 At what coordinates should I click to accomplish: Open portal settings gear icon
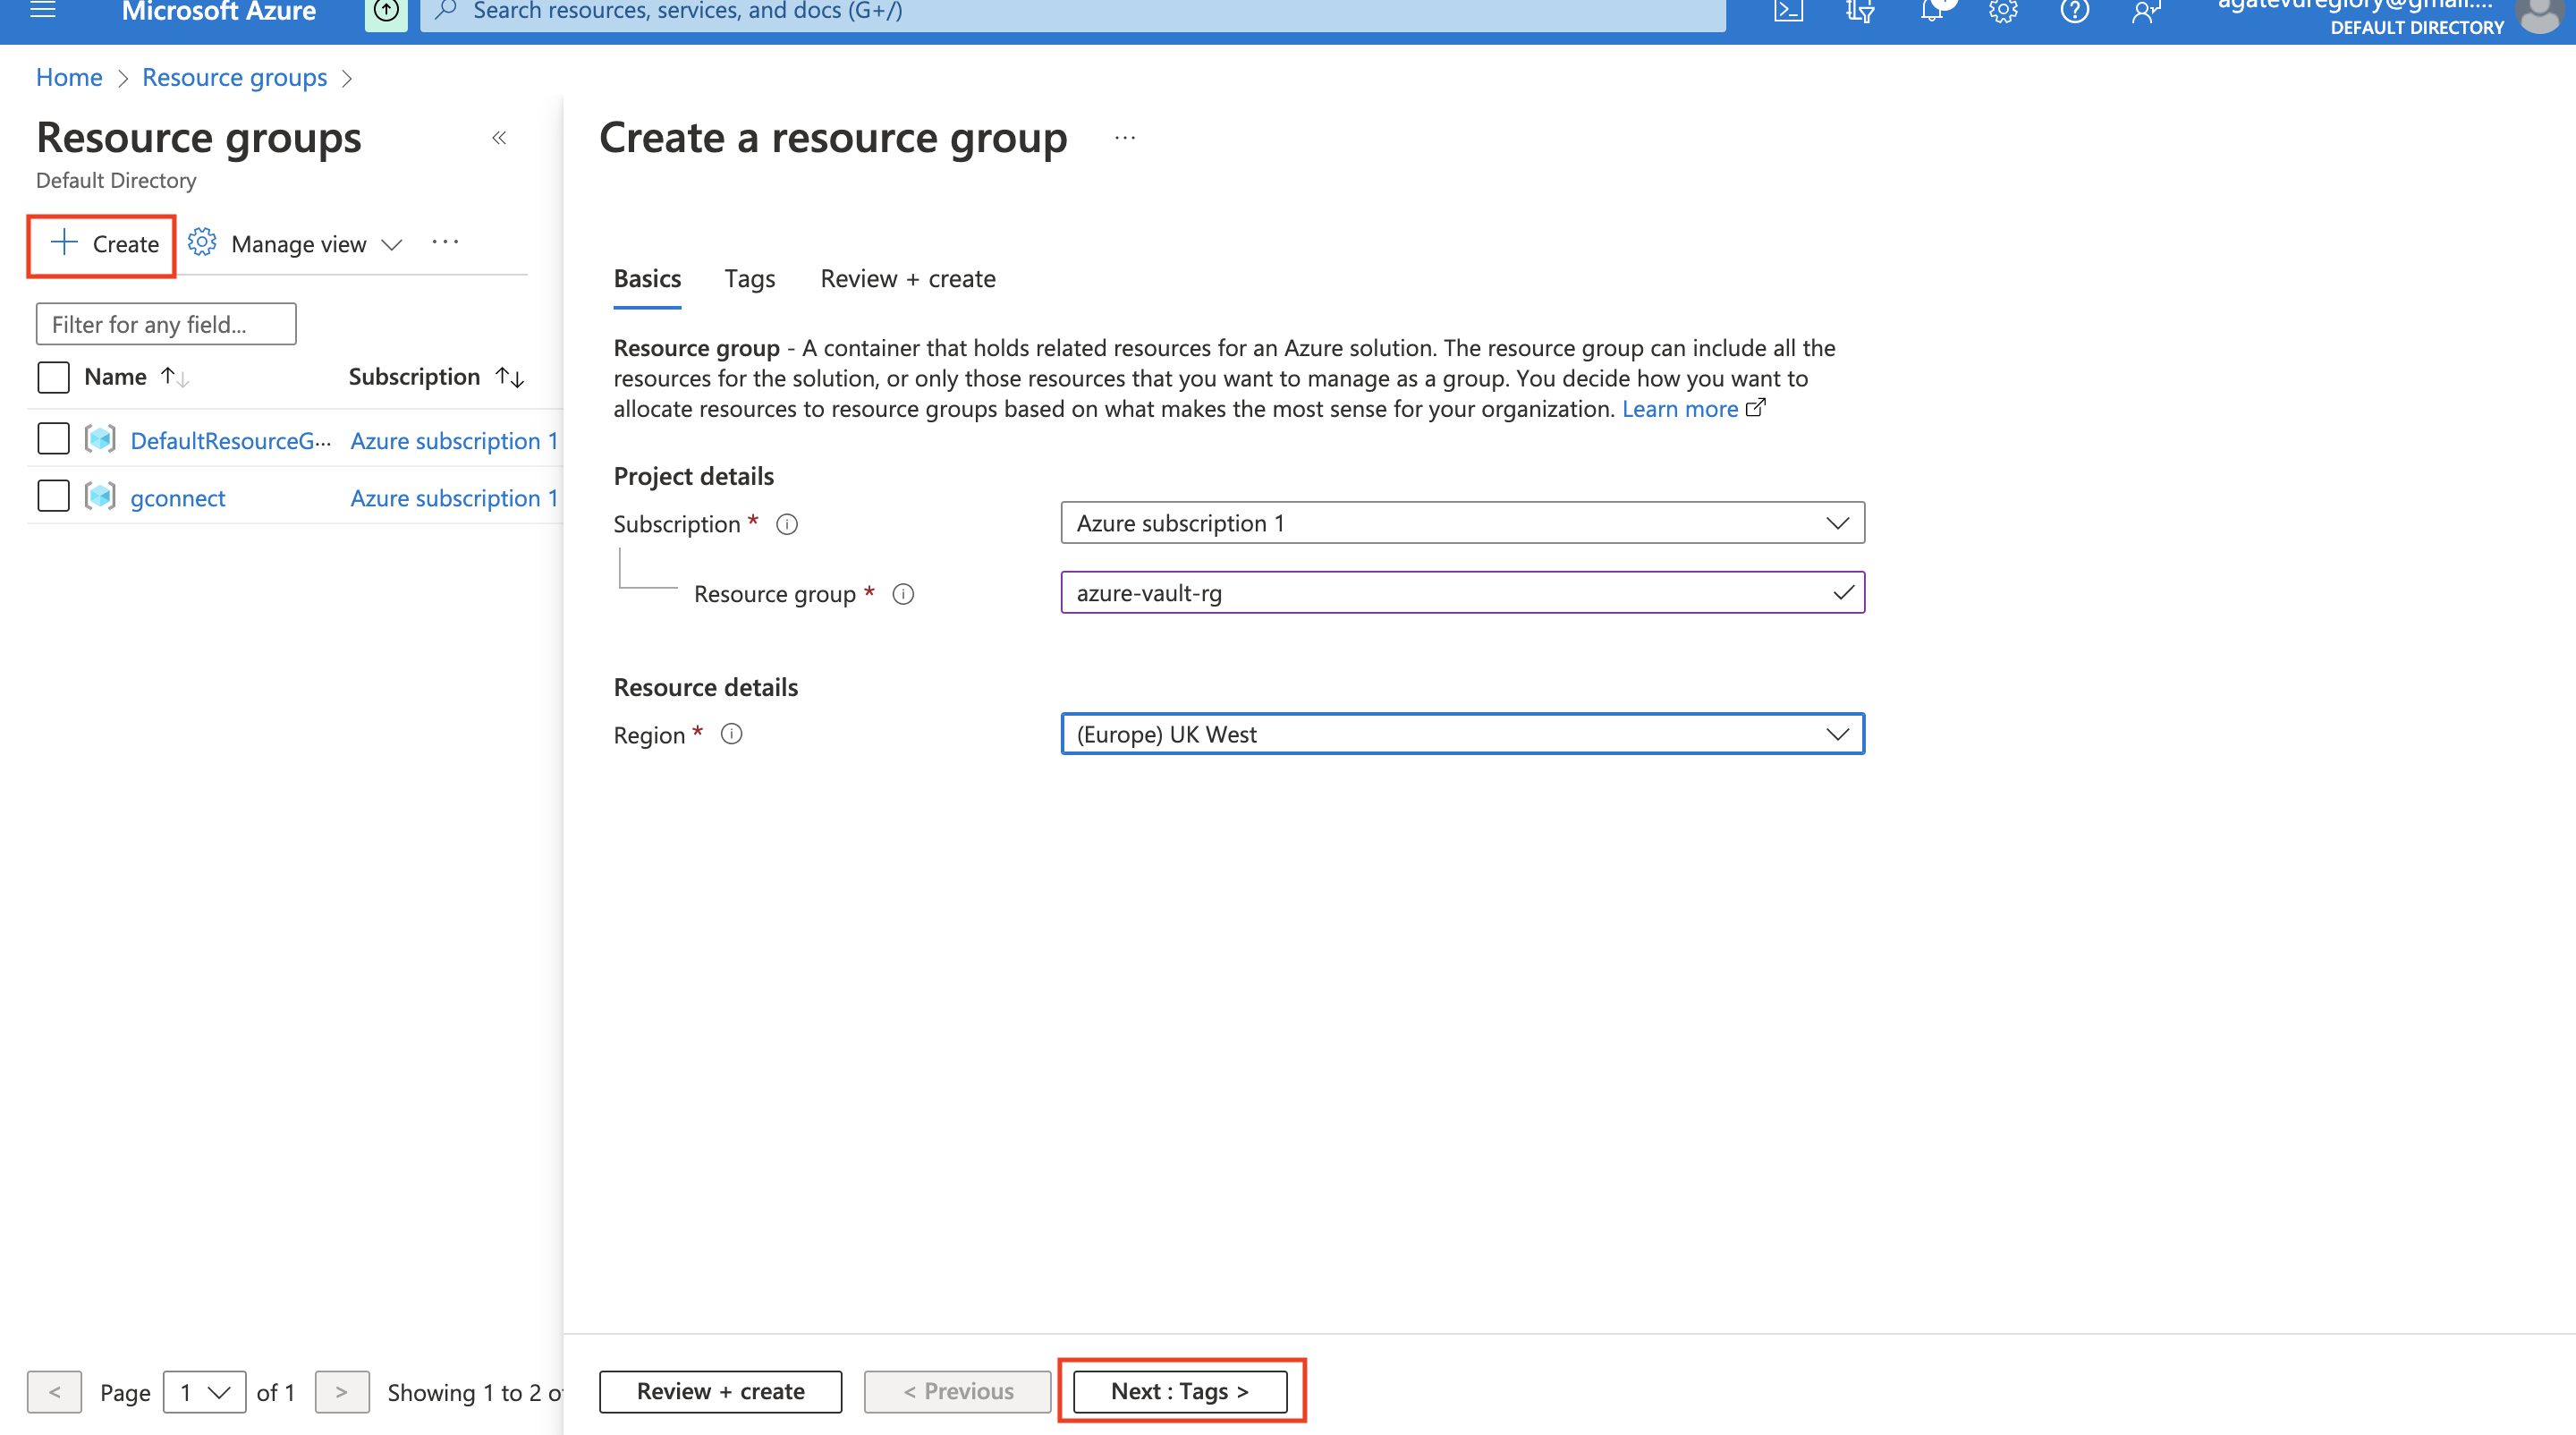2003,12
